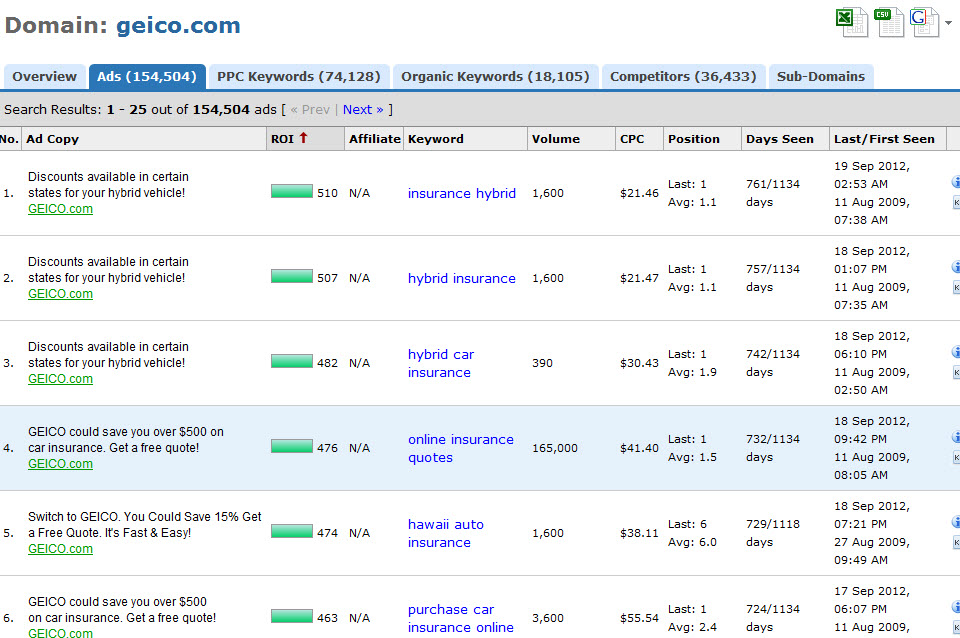Open info icon for insurance hybrid row
Image resolution: width=960 pixels, height=638 pixels.
[x=956, y=182]
